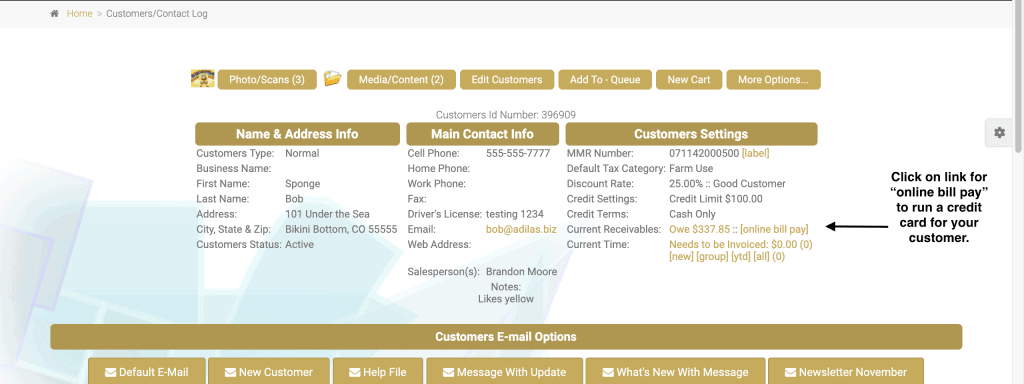Click the page vertical scrollbar
The image size is (1024, 384).
point(1019,76)
